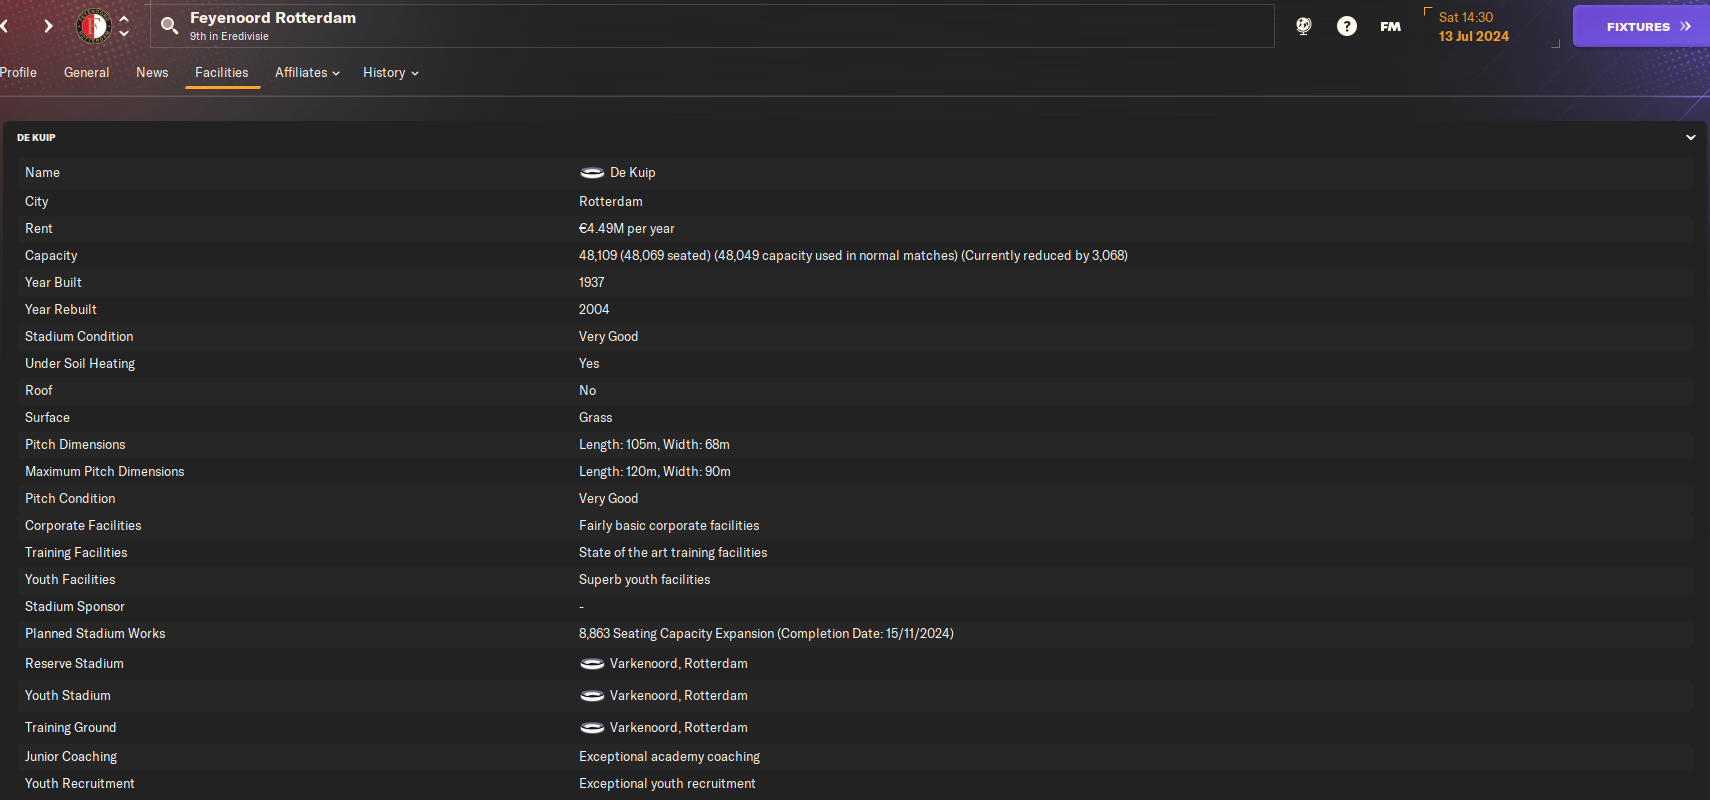This screenshot has width=1710, height=800.
Task: Open the Training Ground Varkenoord link
Action: (679, 728)
